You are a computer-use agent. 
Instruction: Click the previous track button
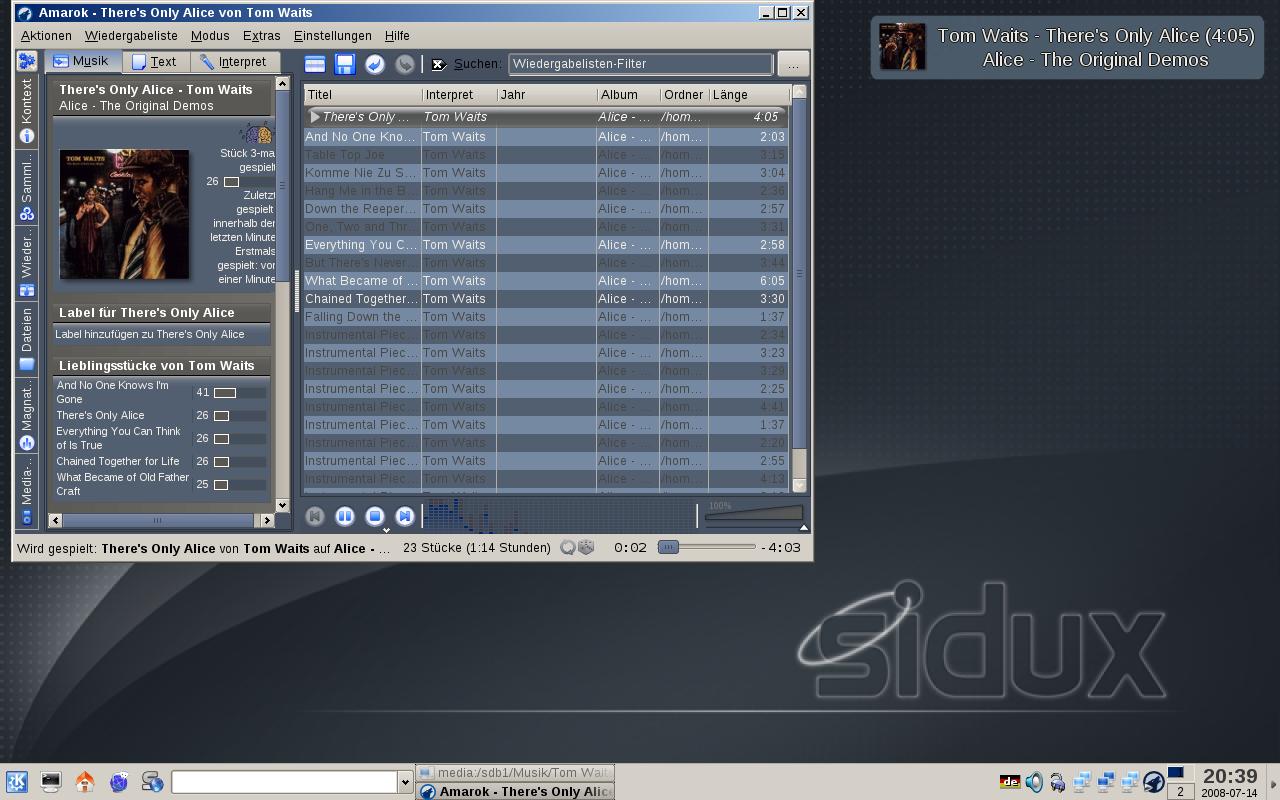point(315,516)
